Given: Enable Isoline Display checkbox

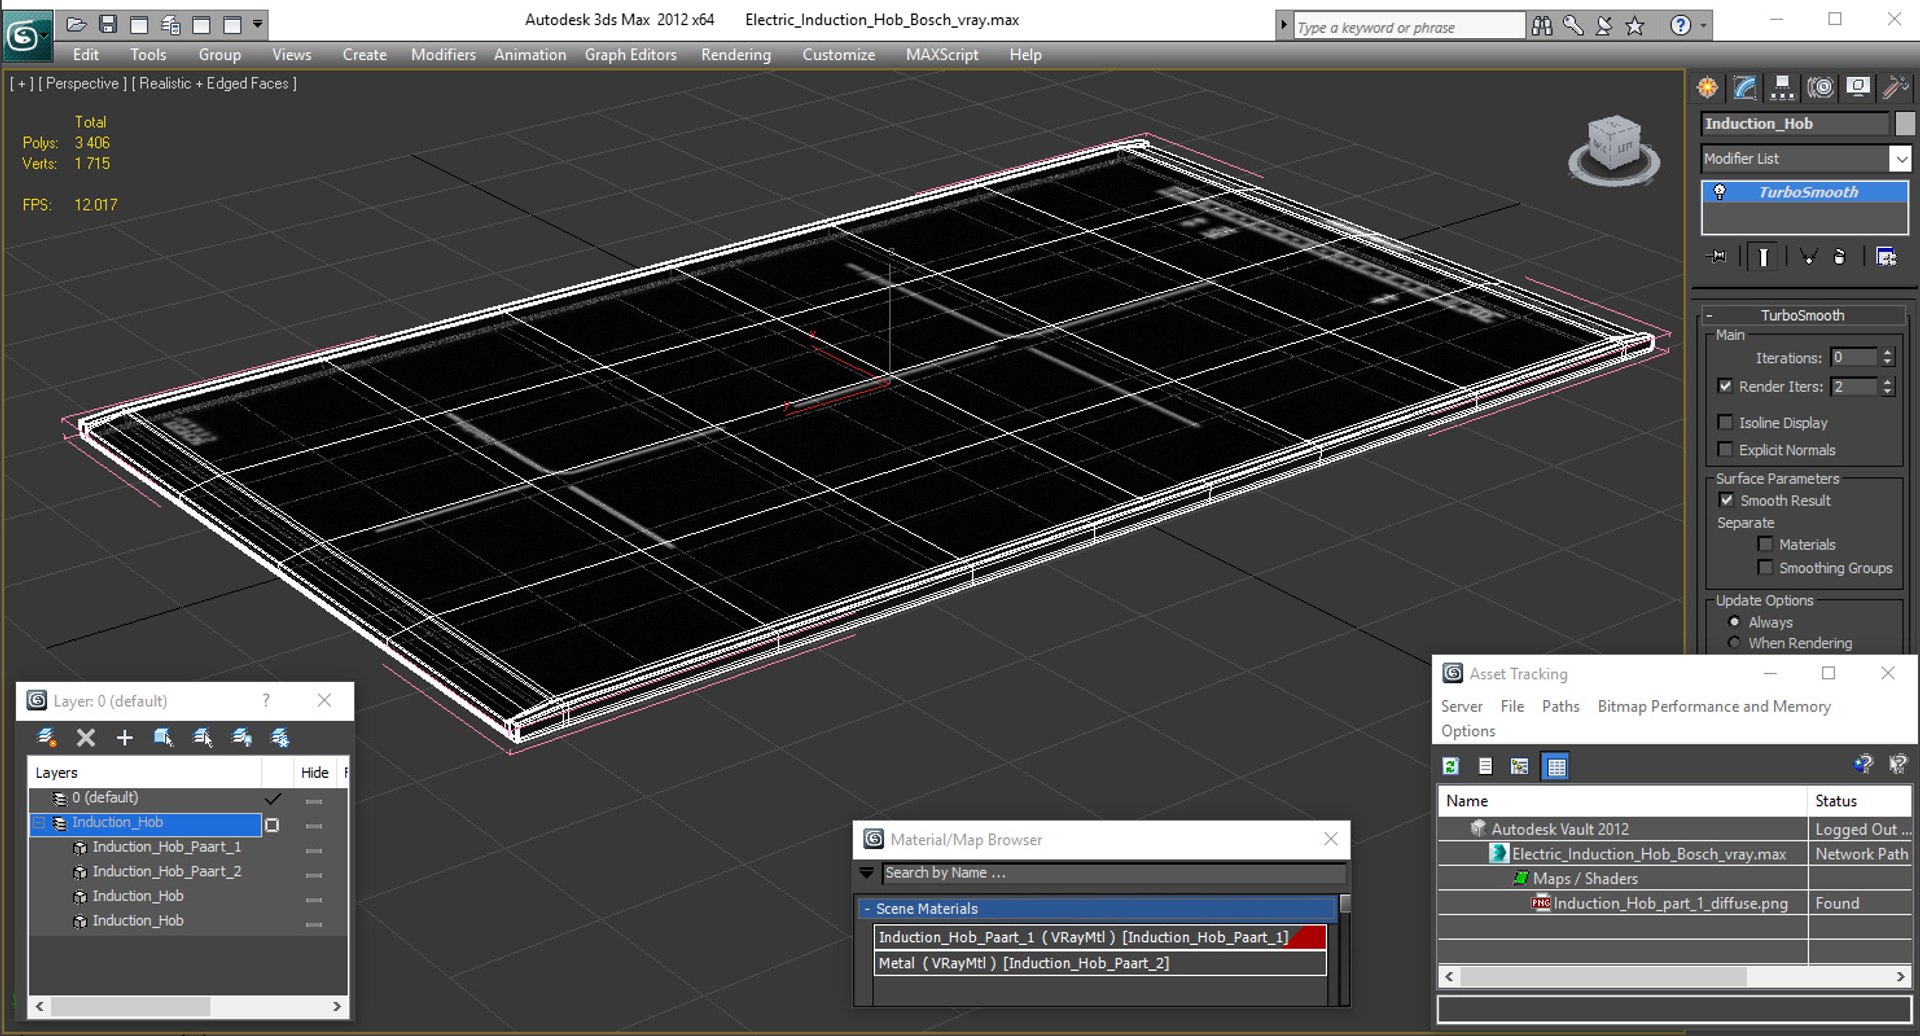Looking at the screenshot, I should 1725,422.
